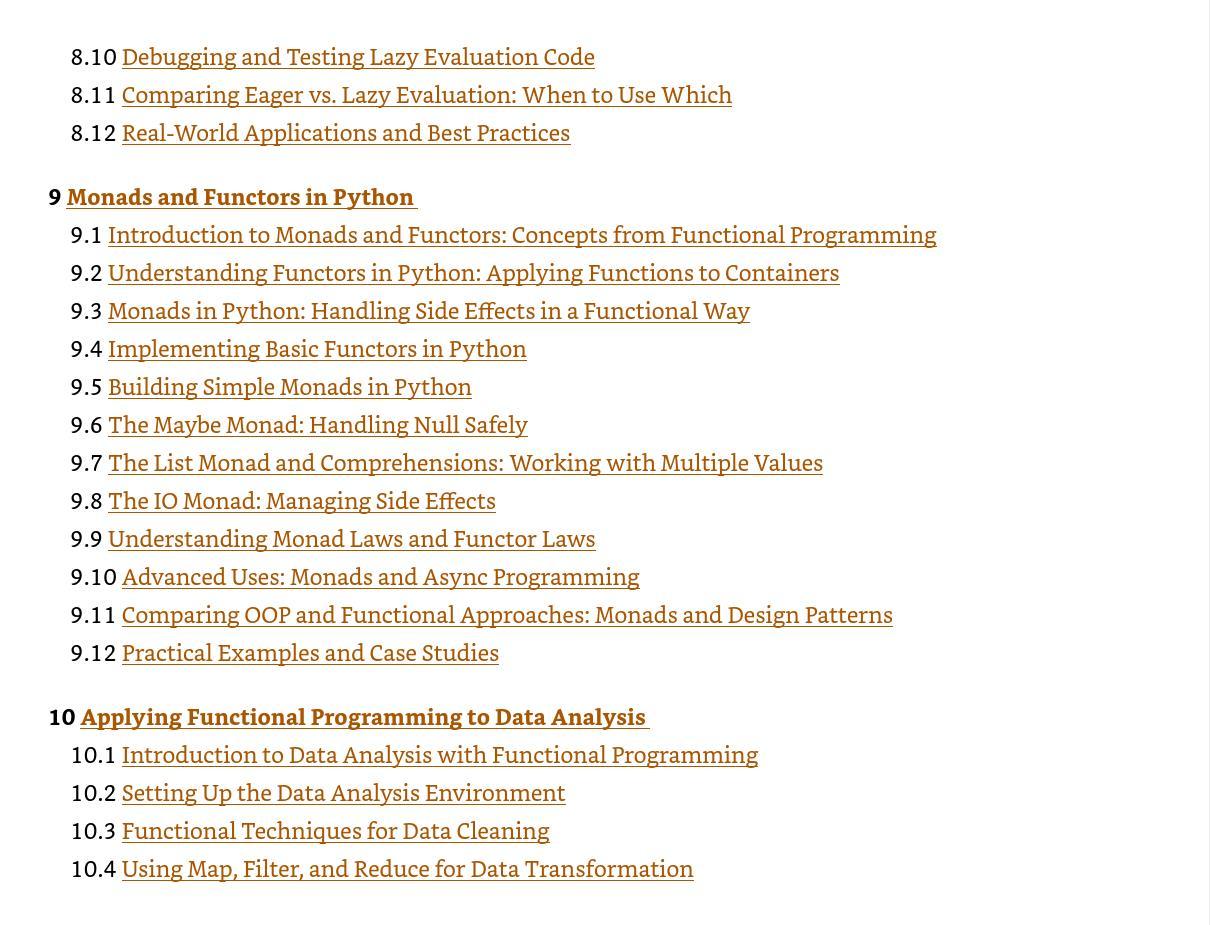Viewport: 1210px width, 925px height.
Task: Open 'Comparing Eager vs. Lazy Evaluation' section link
Action: click(x=427, y=95)
